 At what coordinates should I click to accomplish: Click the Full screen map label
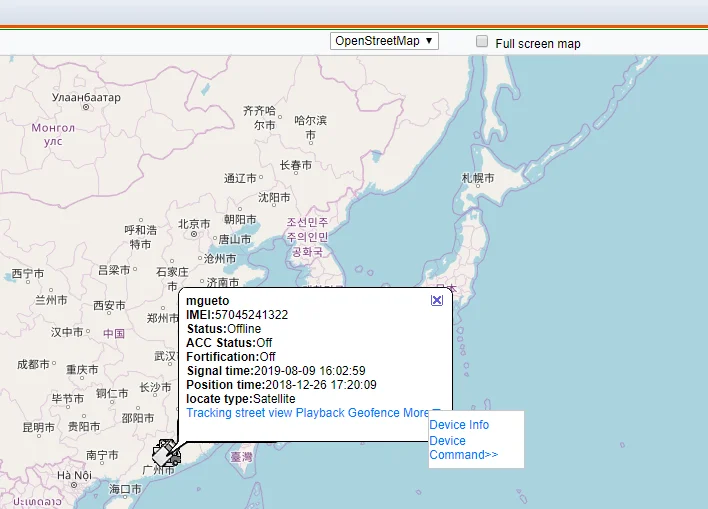tap(537, 44)
